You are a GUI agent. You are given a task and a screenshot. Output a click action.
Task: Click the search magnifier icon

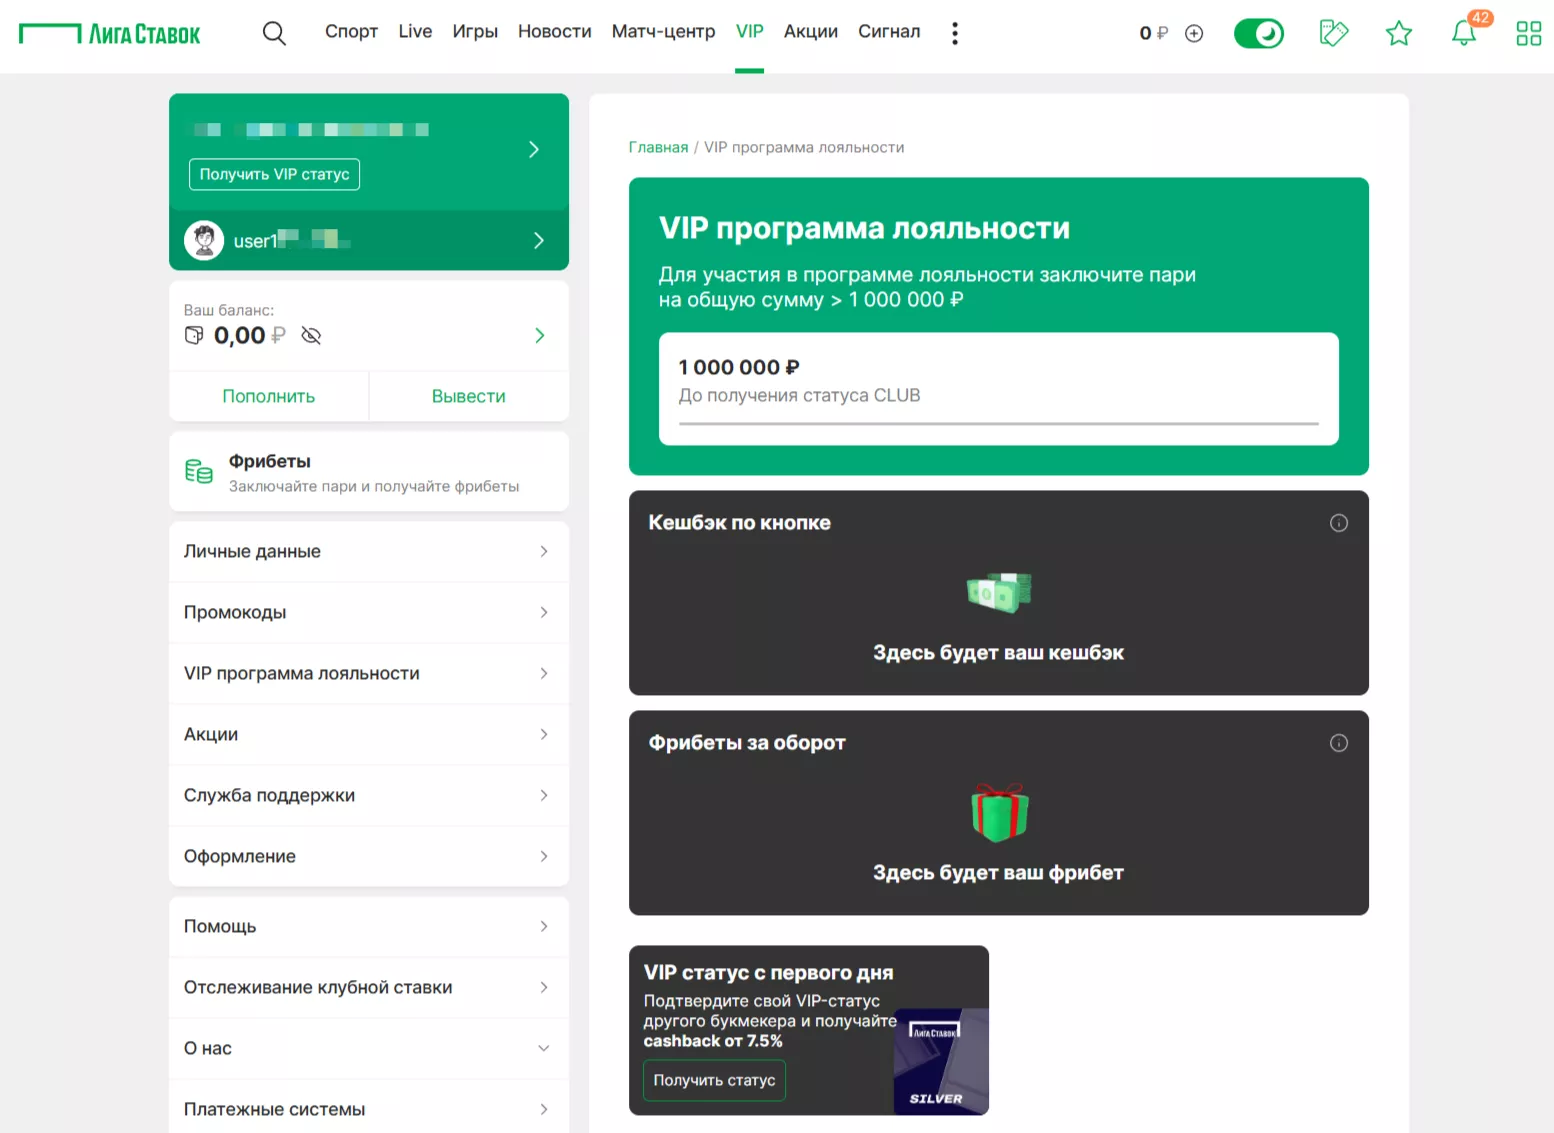(x=274, y=33)
